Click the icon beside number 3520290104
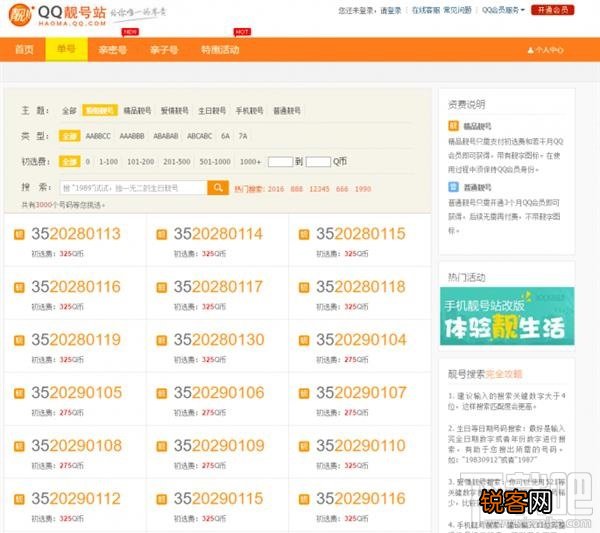The width and height of the screenshot is (600, 533). click(x=304, y=340)
